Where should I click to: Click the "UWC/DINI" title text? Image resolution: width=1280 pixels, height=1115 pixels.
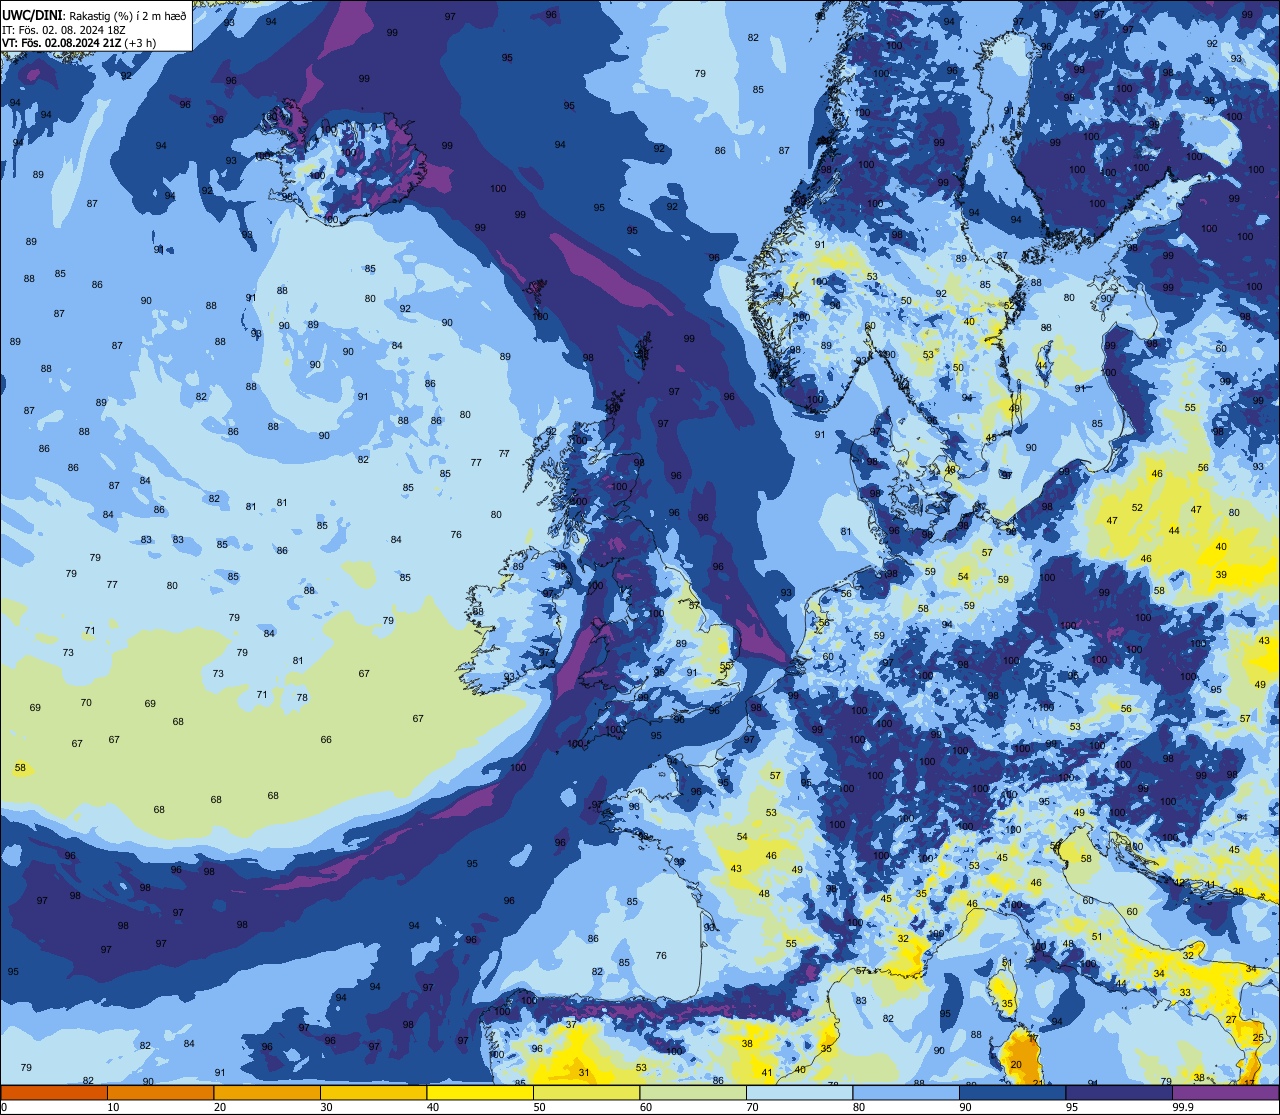(x=33, y=16)
